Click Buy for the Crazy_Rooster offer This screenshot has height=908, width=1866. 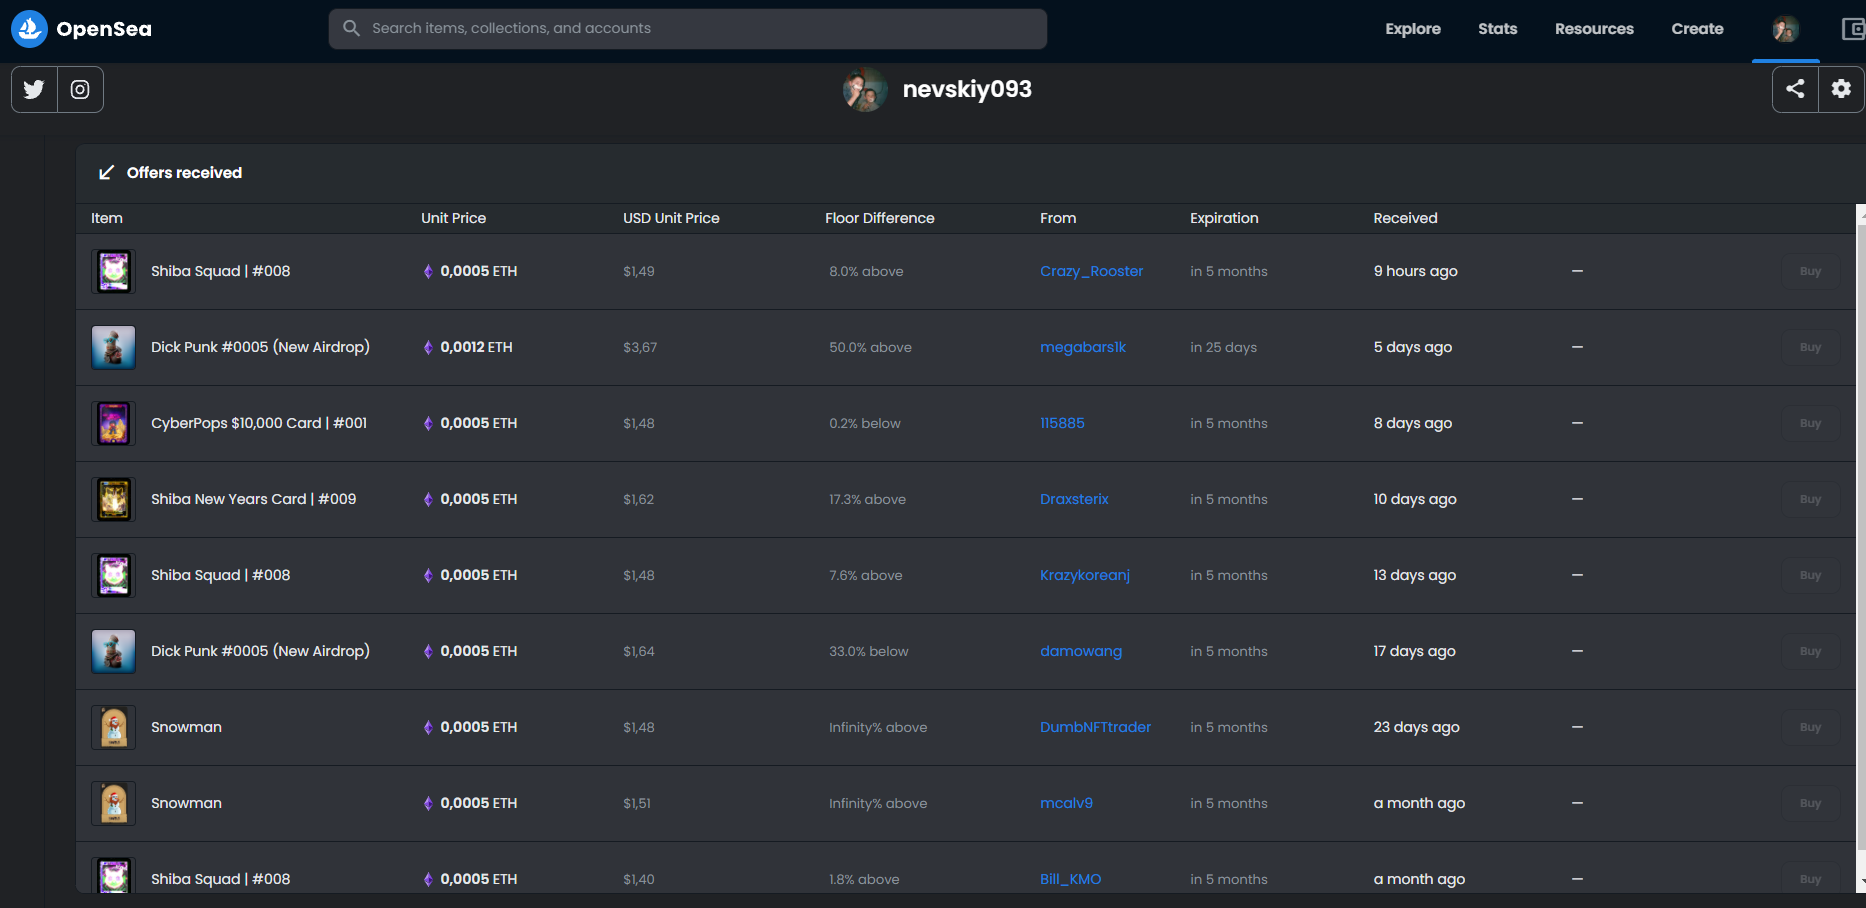[1810, 271]
